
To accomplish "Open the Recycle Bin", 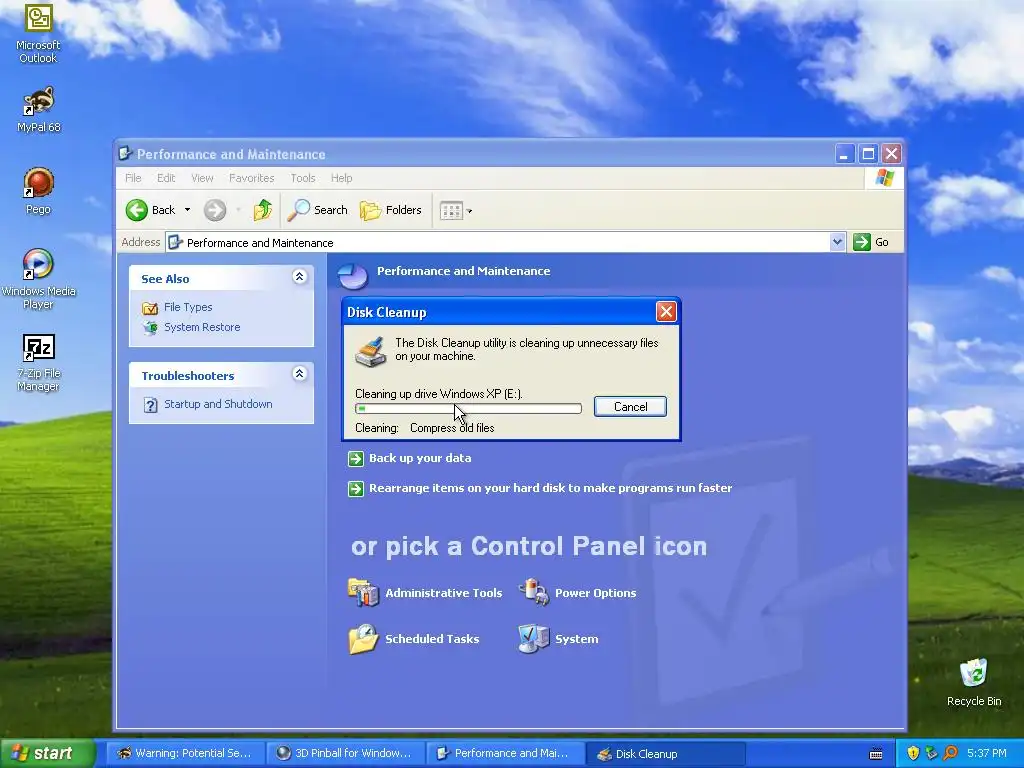I will (974, 683).
